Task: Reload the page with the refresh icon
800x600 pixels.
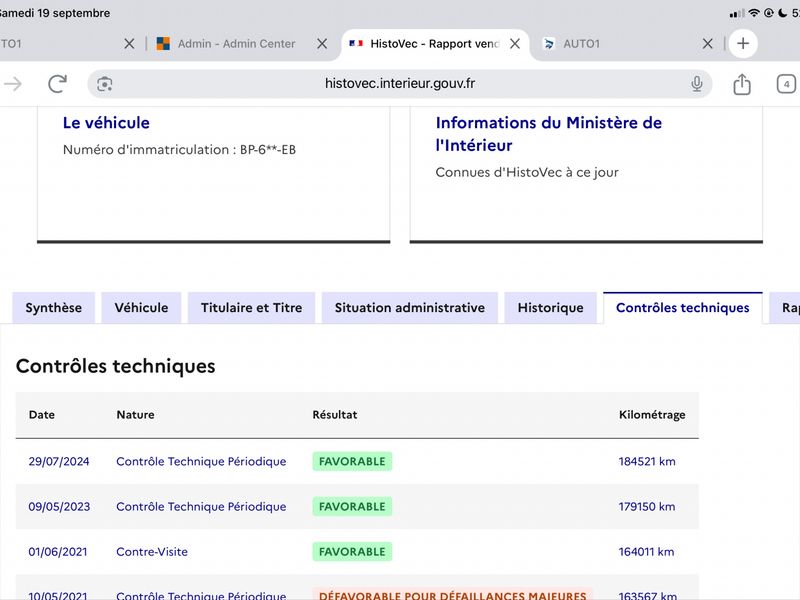Action: pyautogui.click(x=57, y=84)
